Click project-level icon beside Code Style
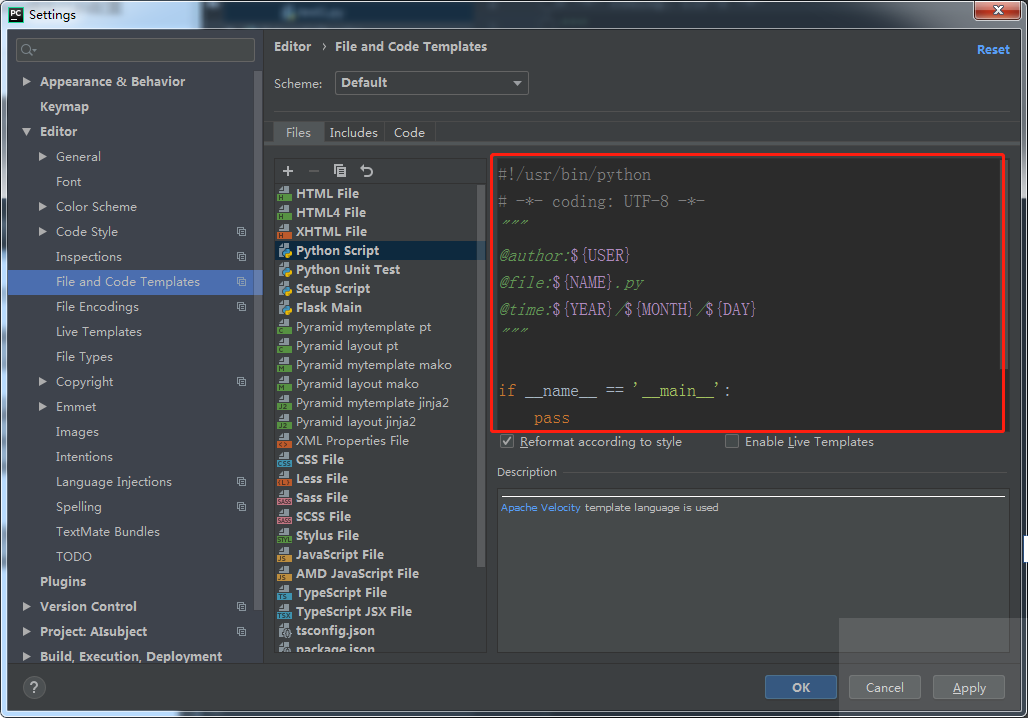 [241, 231]
